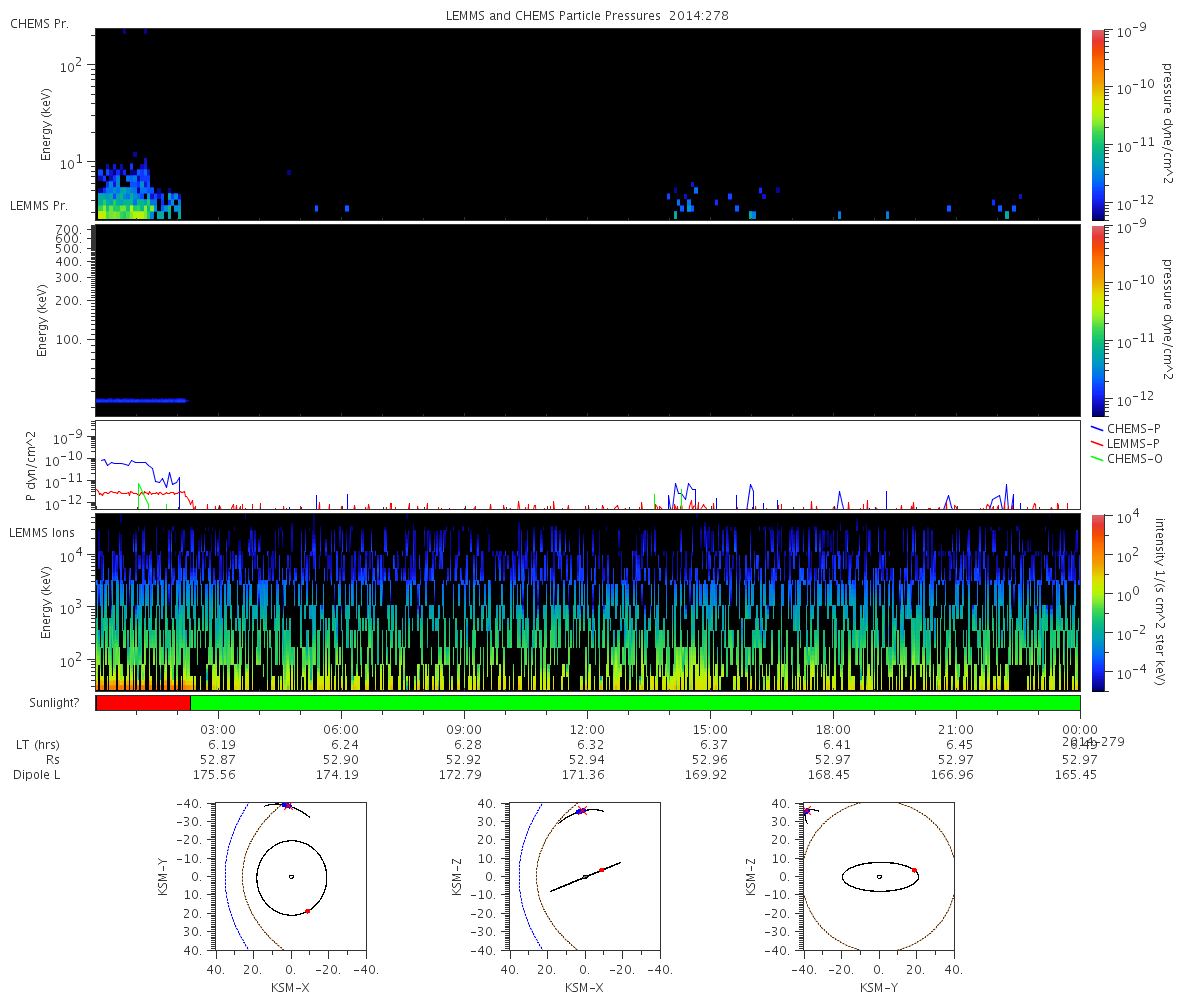Screen dimensions: 1200x1000
Task: Click the Dipole L value 171.36
Action: click(587, 775)
